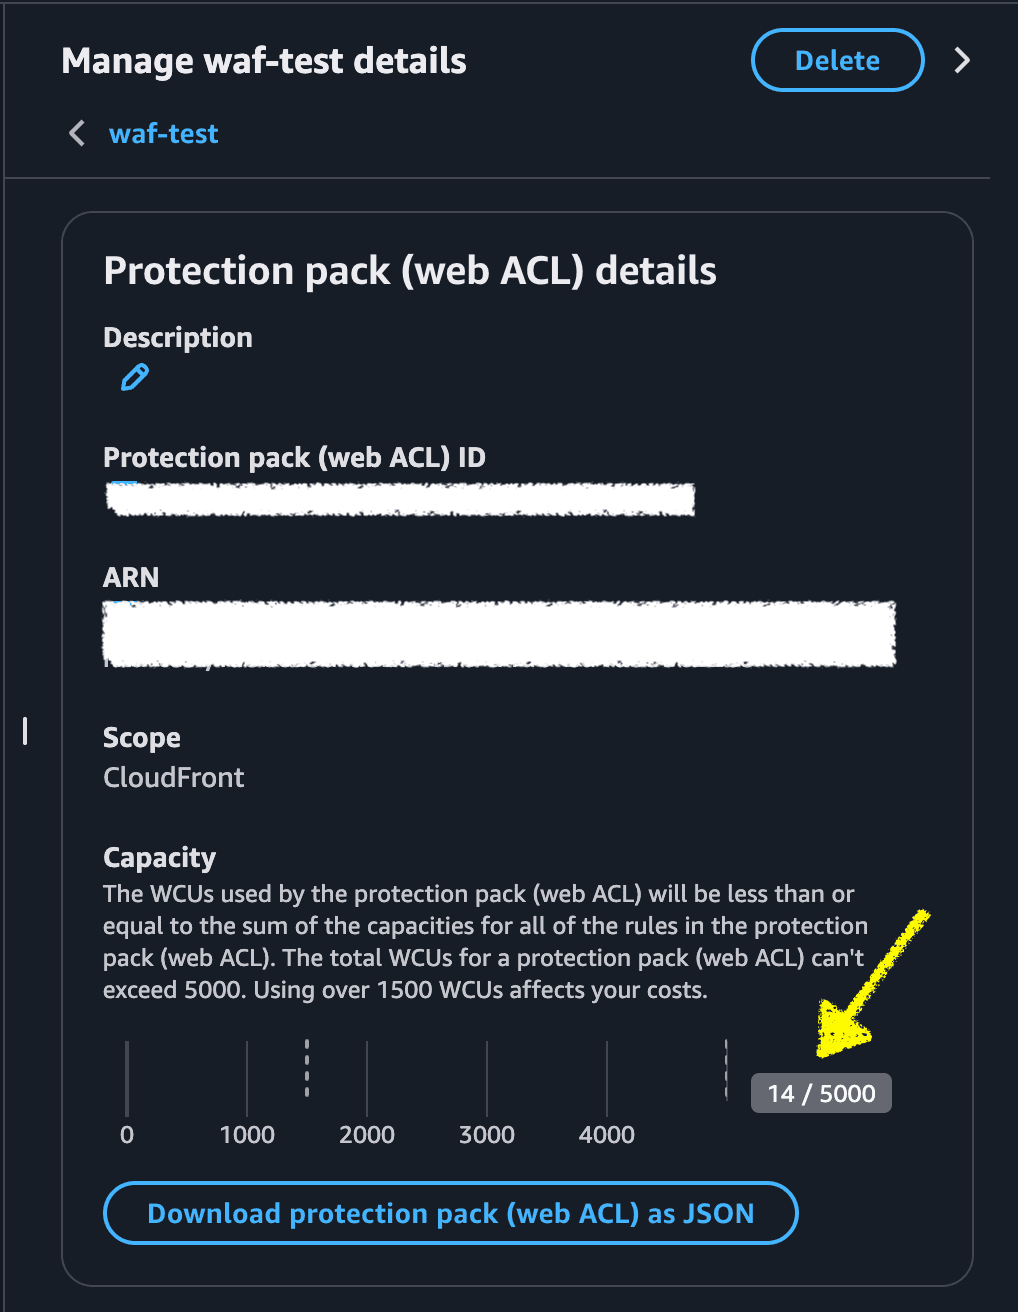Viewport: 1018px width, 1312px height.
Task: Click the 4000 label on capacity scale
Action: click(607, 1134)
